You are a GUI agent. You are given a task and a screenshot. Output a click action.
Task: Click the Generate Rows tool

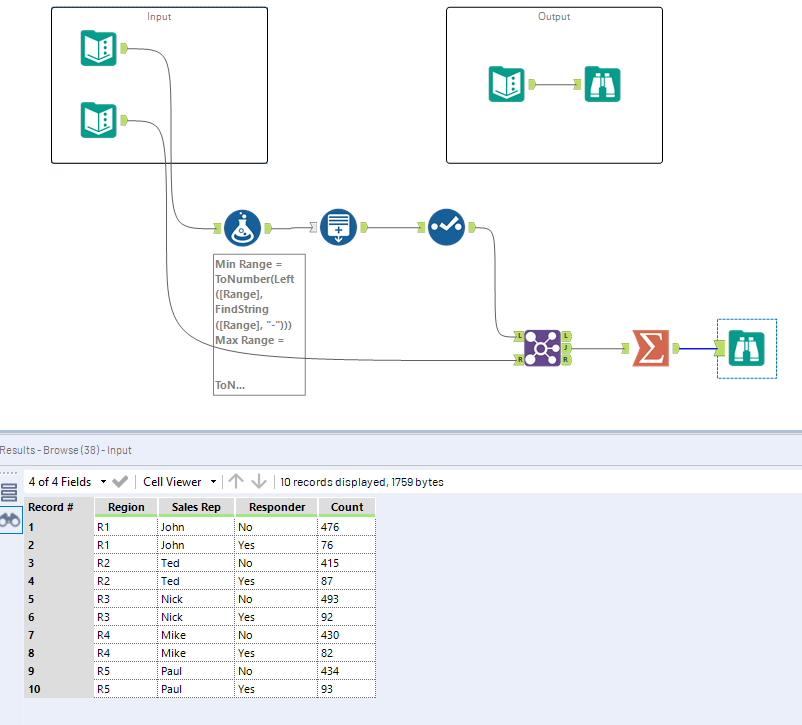pos(338,228)
